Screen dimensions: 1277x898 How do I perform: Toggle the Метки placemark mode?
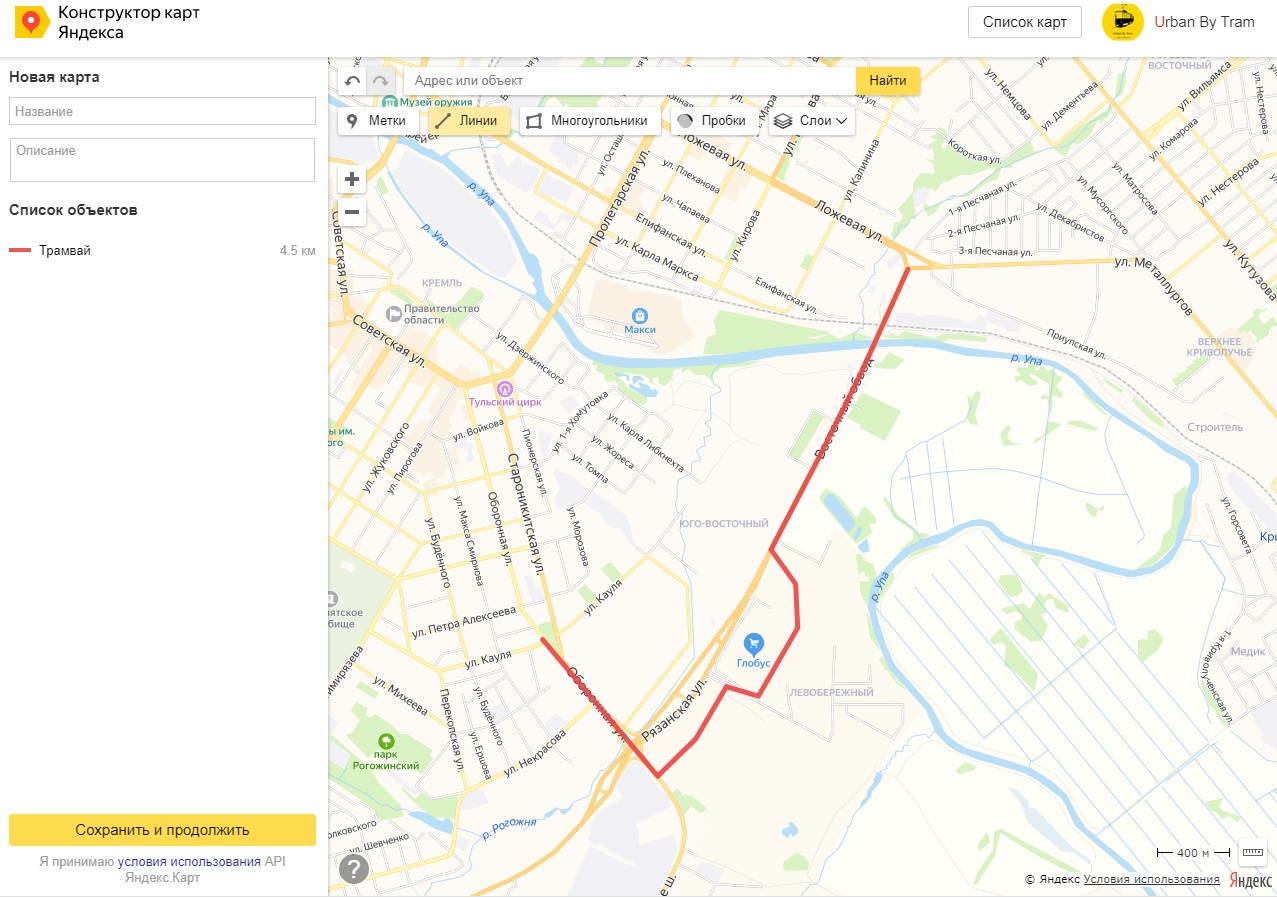tap(377, 121)
